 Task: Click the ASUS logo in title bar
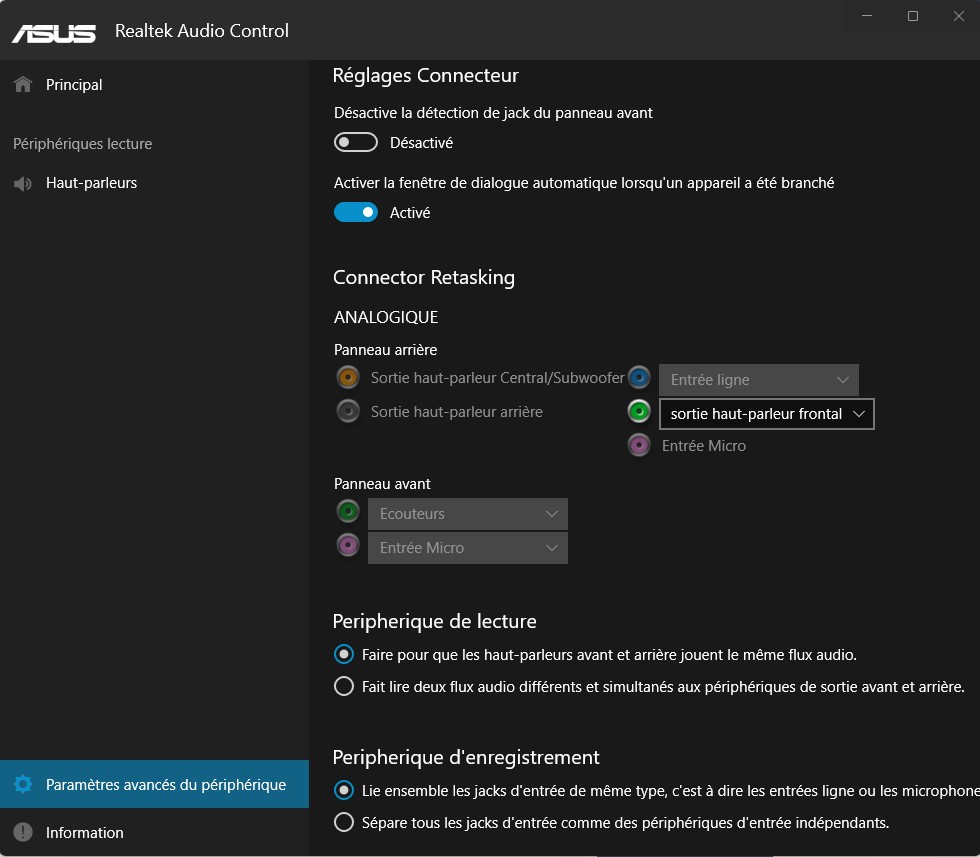(54, 31)
